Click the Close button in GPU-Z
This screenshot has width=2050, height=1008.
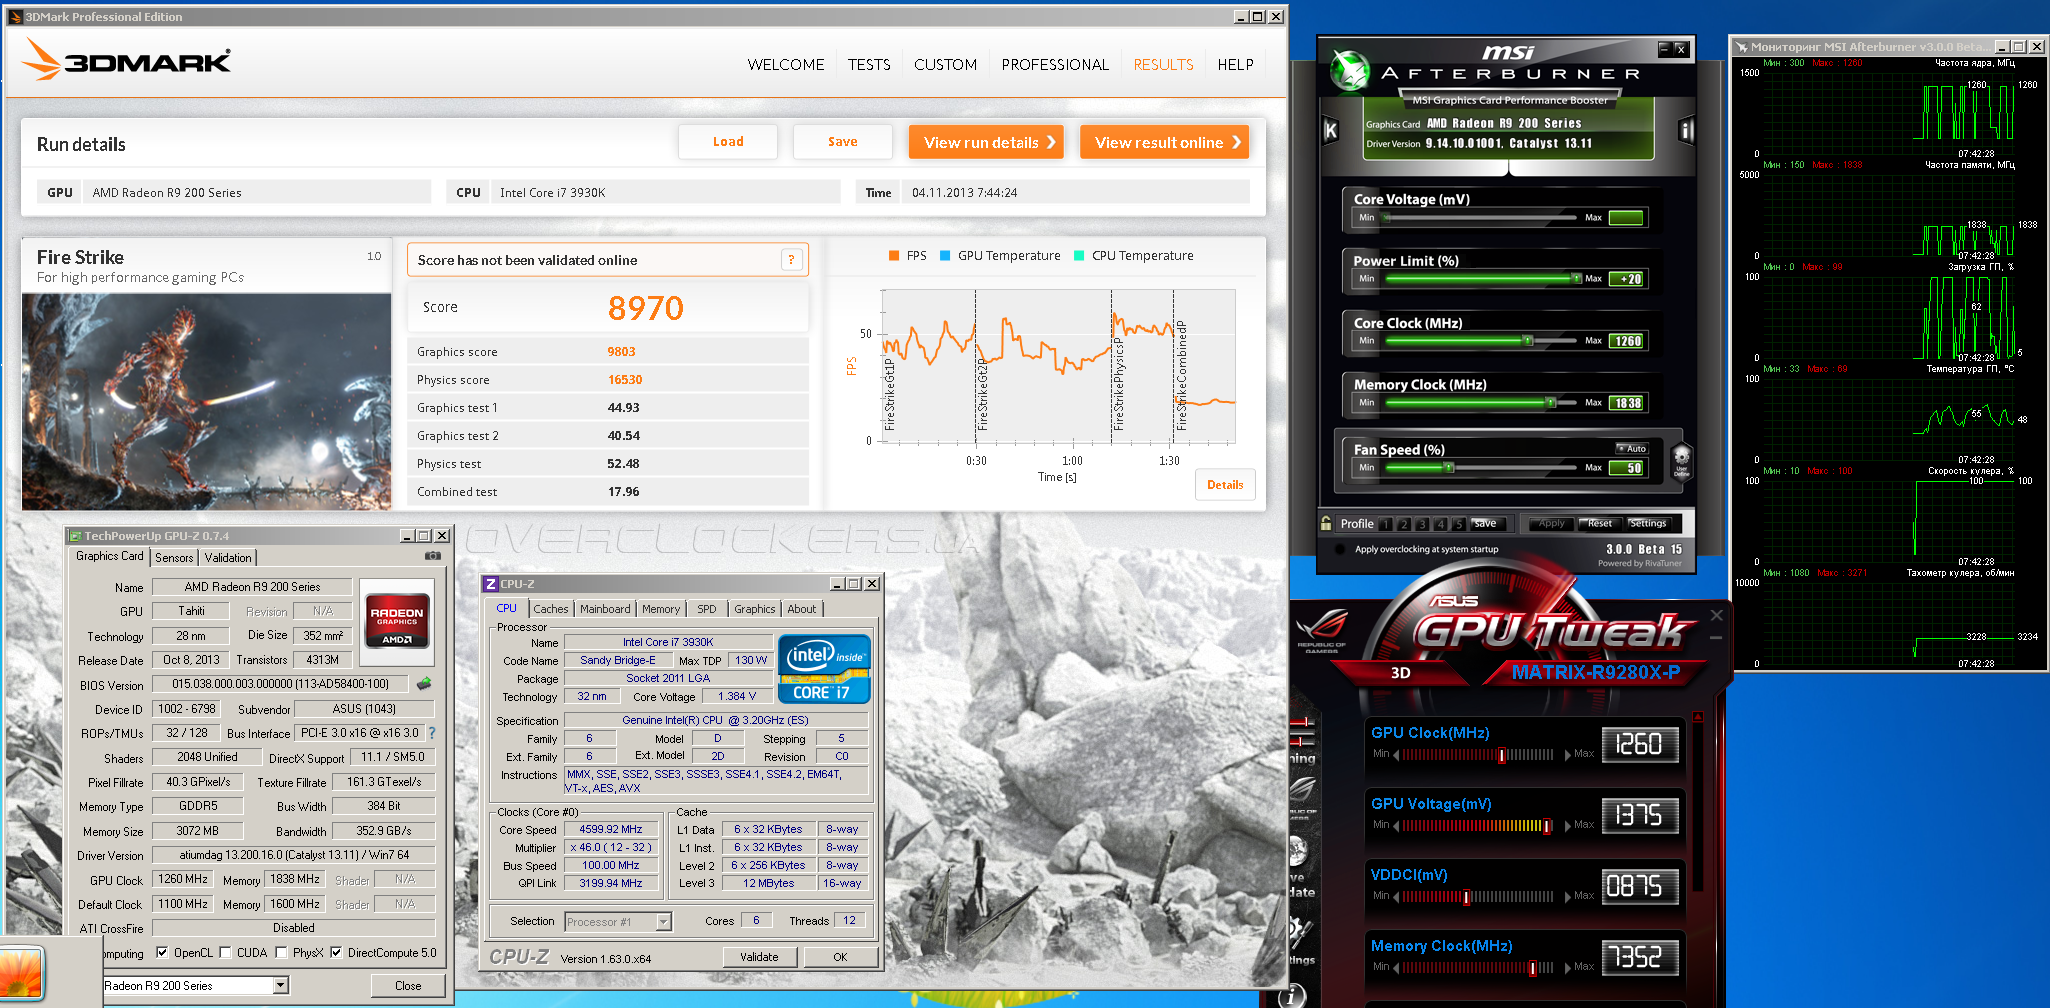tap(408, 986)
